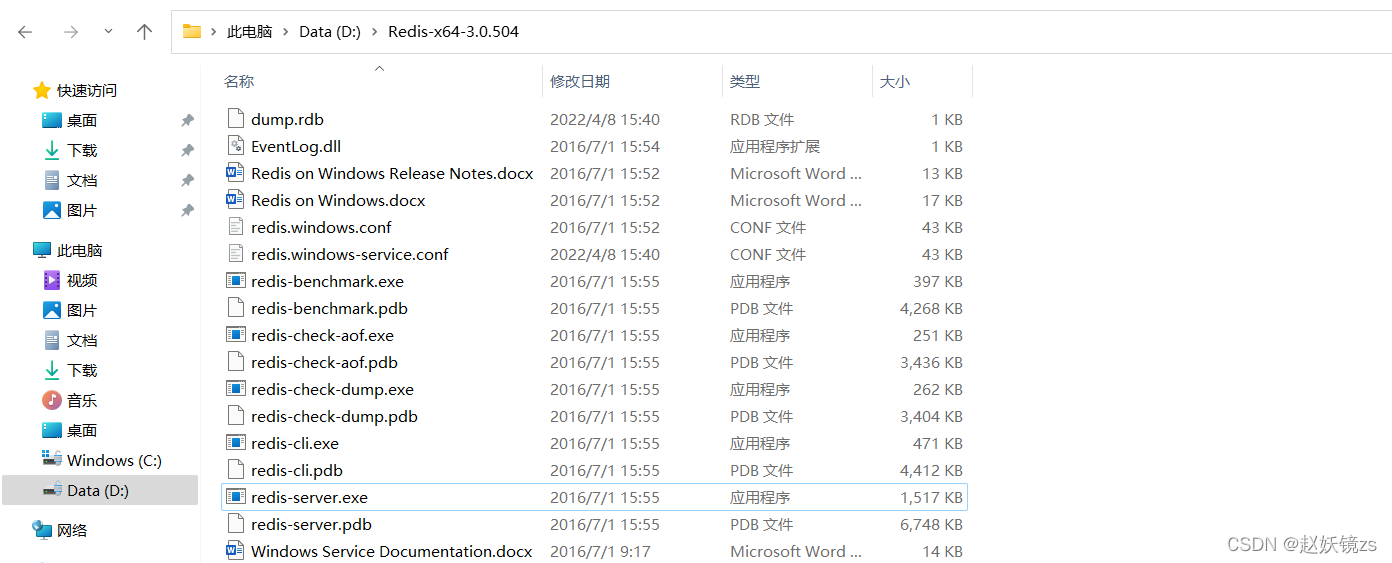Click the redis-cli.exe file icon

point(236,443)
